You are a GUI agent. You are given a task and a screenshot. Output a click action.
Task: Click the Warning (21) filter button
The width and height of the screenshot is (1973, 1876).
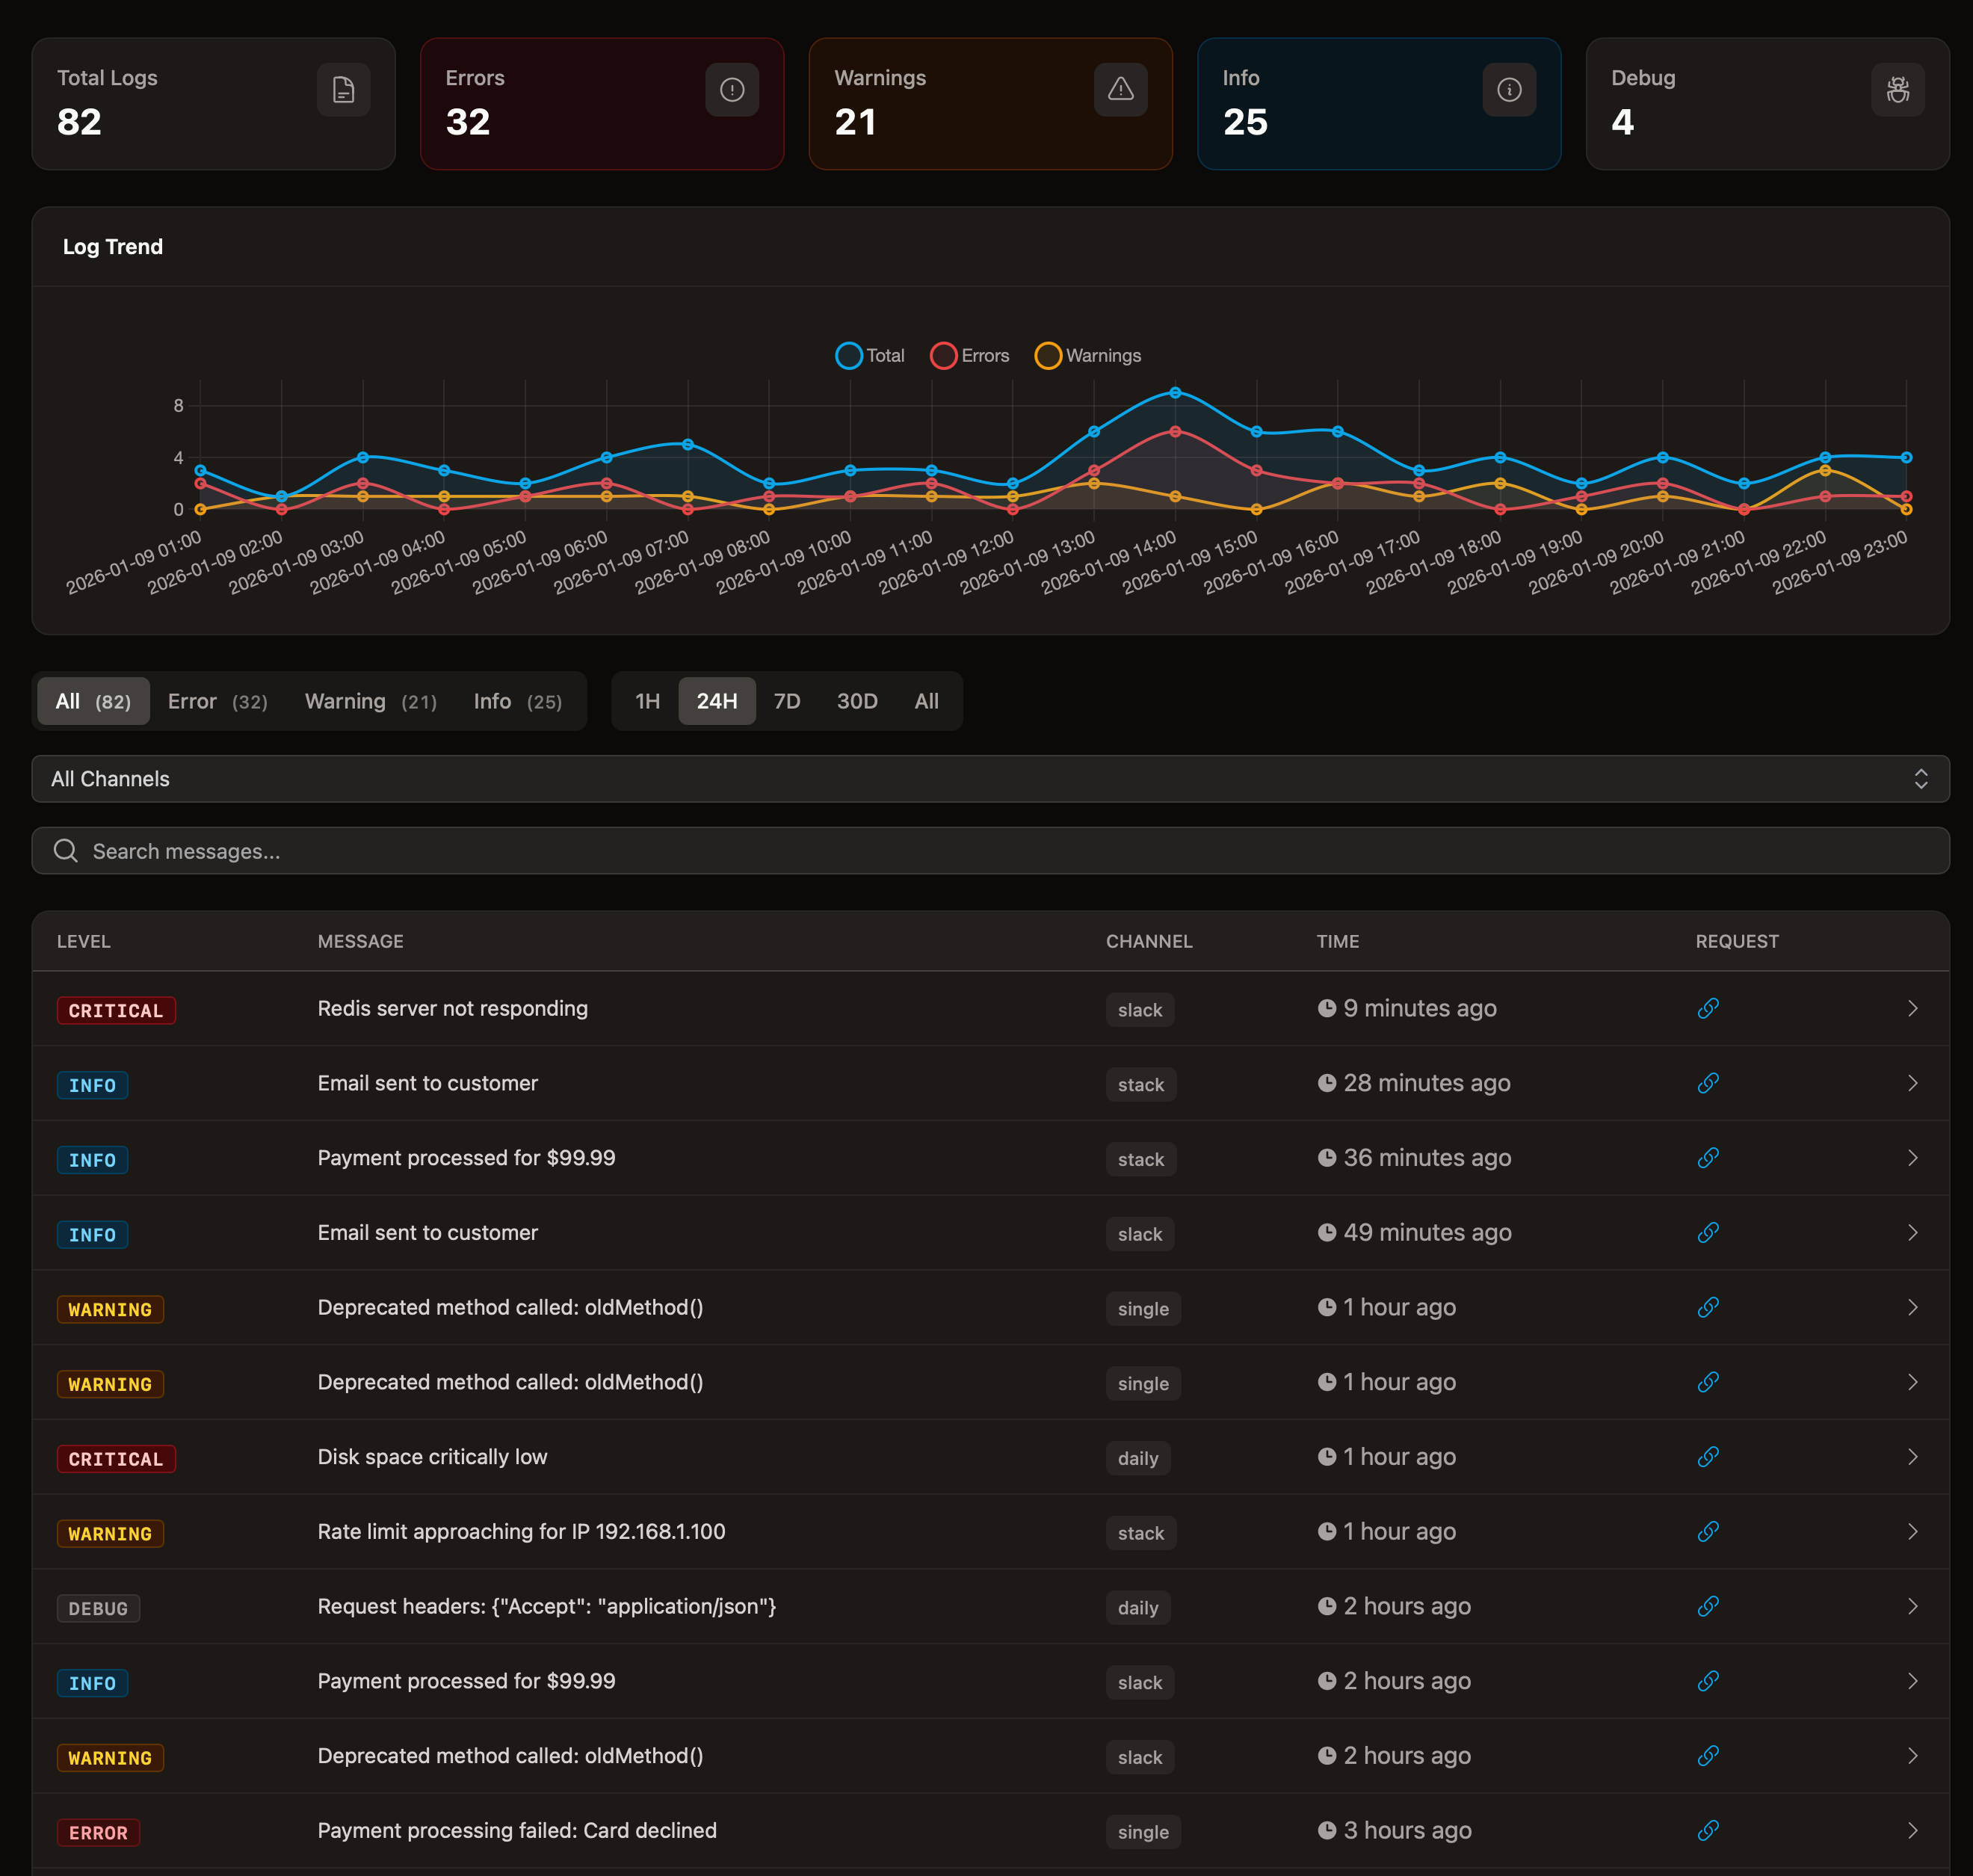[x=370, y=701]
